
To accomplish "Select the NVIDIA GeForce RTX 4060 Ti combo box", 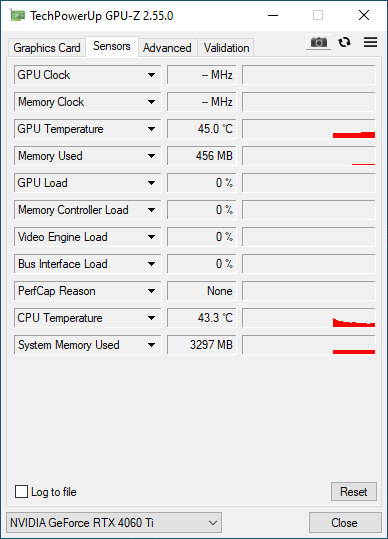I will point(114,522).
